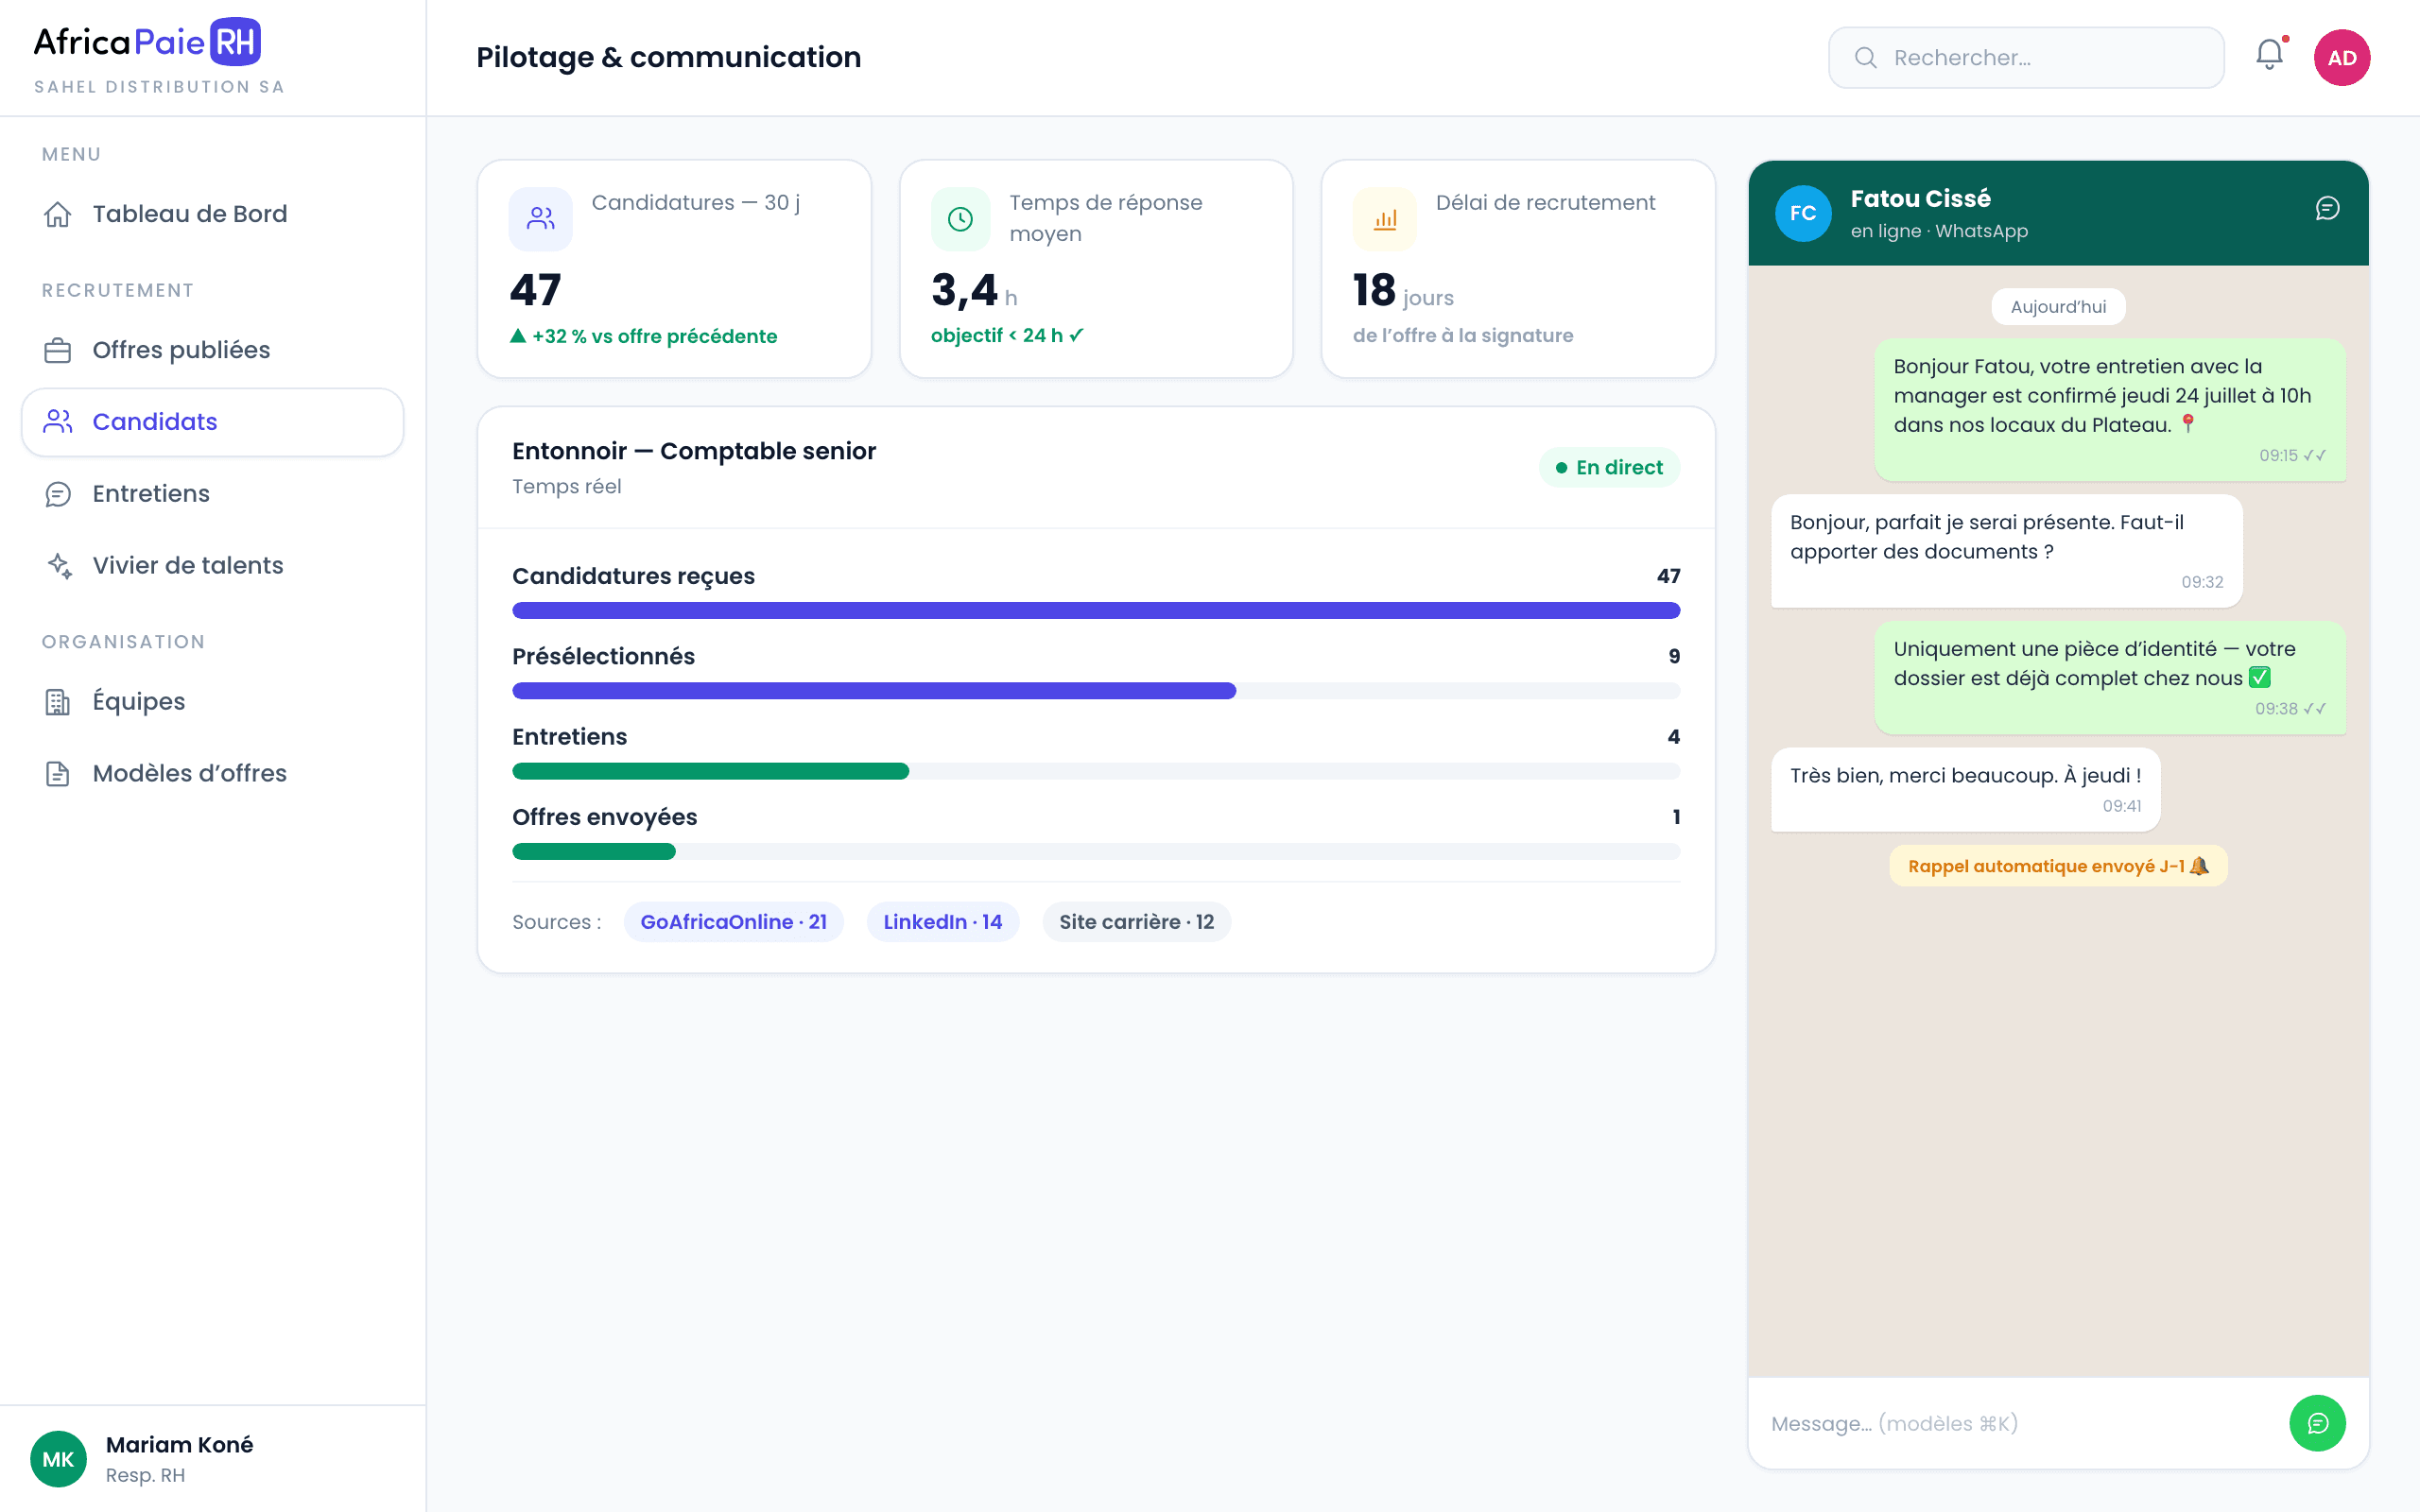2420x1512 pixels.
Task: Open Vivier de talents
Action: pyautogui.click(x=212, y=566)
